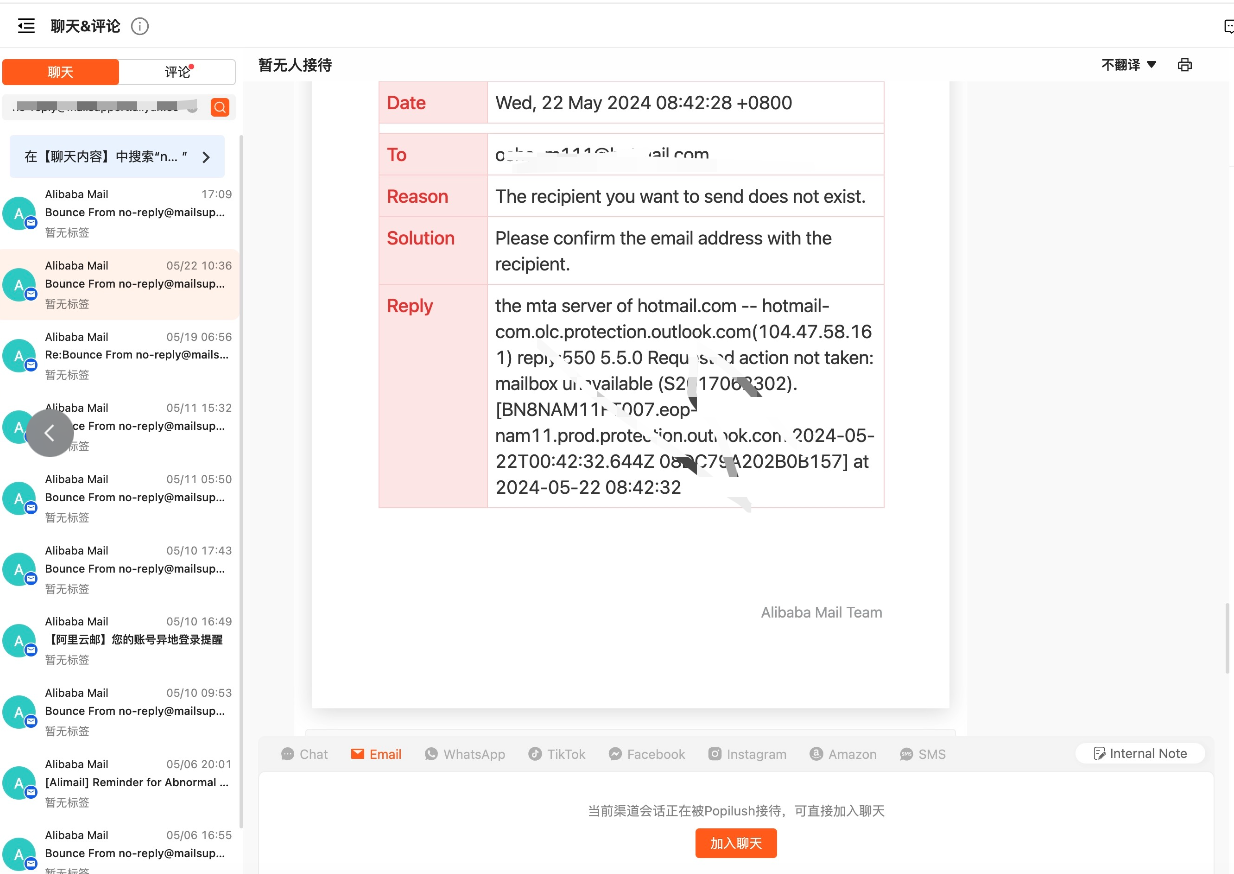Click the 加入聊天 button
Viewport: 1234px width, 874px height.
tap(736, 844)
